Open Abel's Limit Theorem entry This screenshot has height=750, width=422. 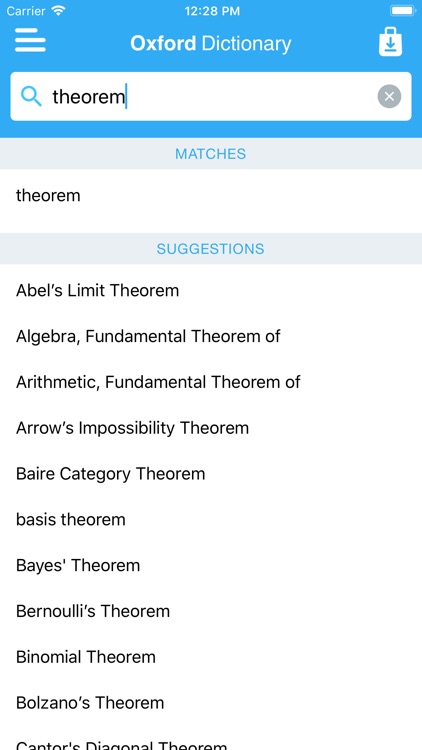pyautogui.click(x=211, y=290)
